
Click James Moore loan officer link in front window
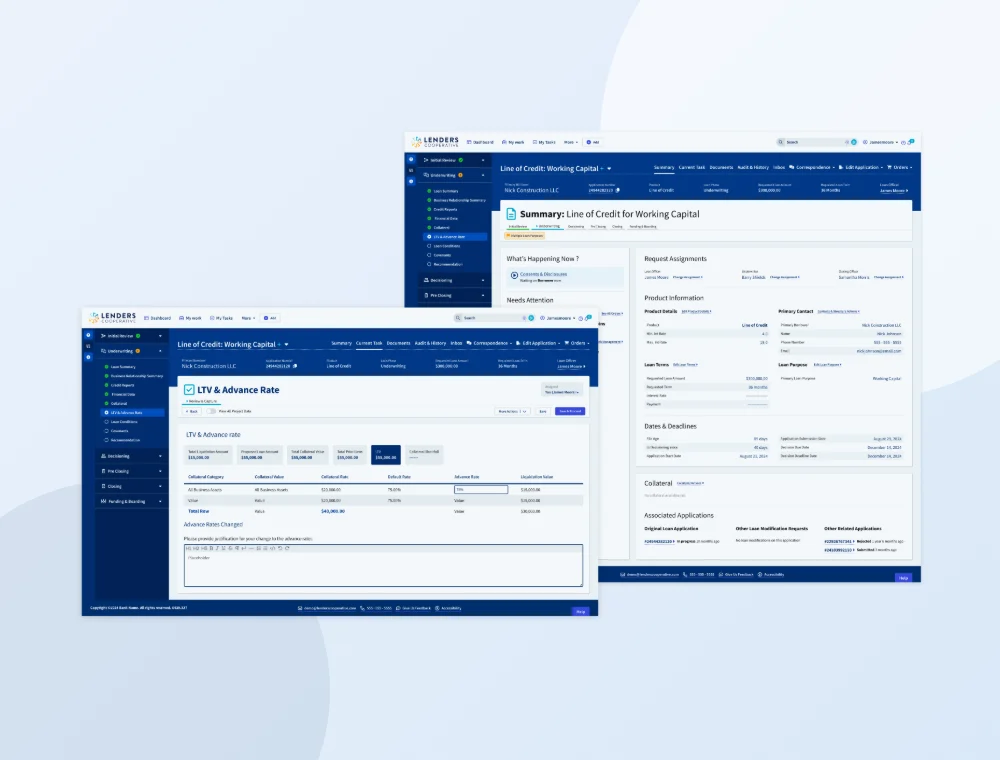click(x=571, y=367)
